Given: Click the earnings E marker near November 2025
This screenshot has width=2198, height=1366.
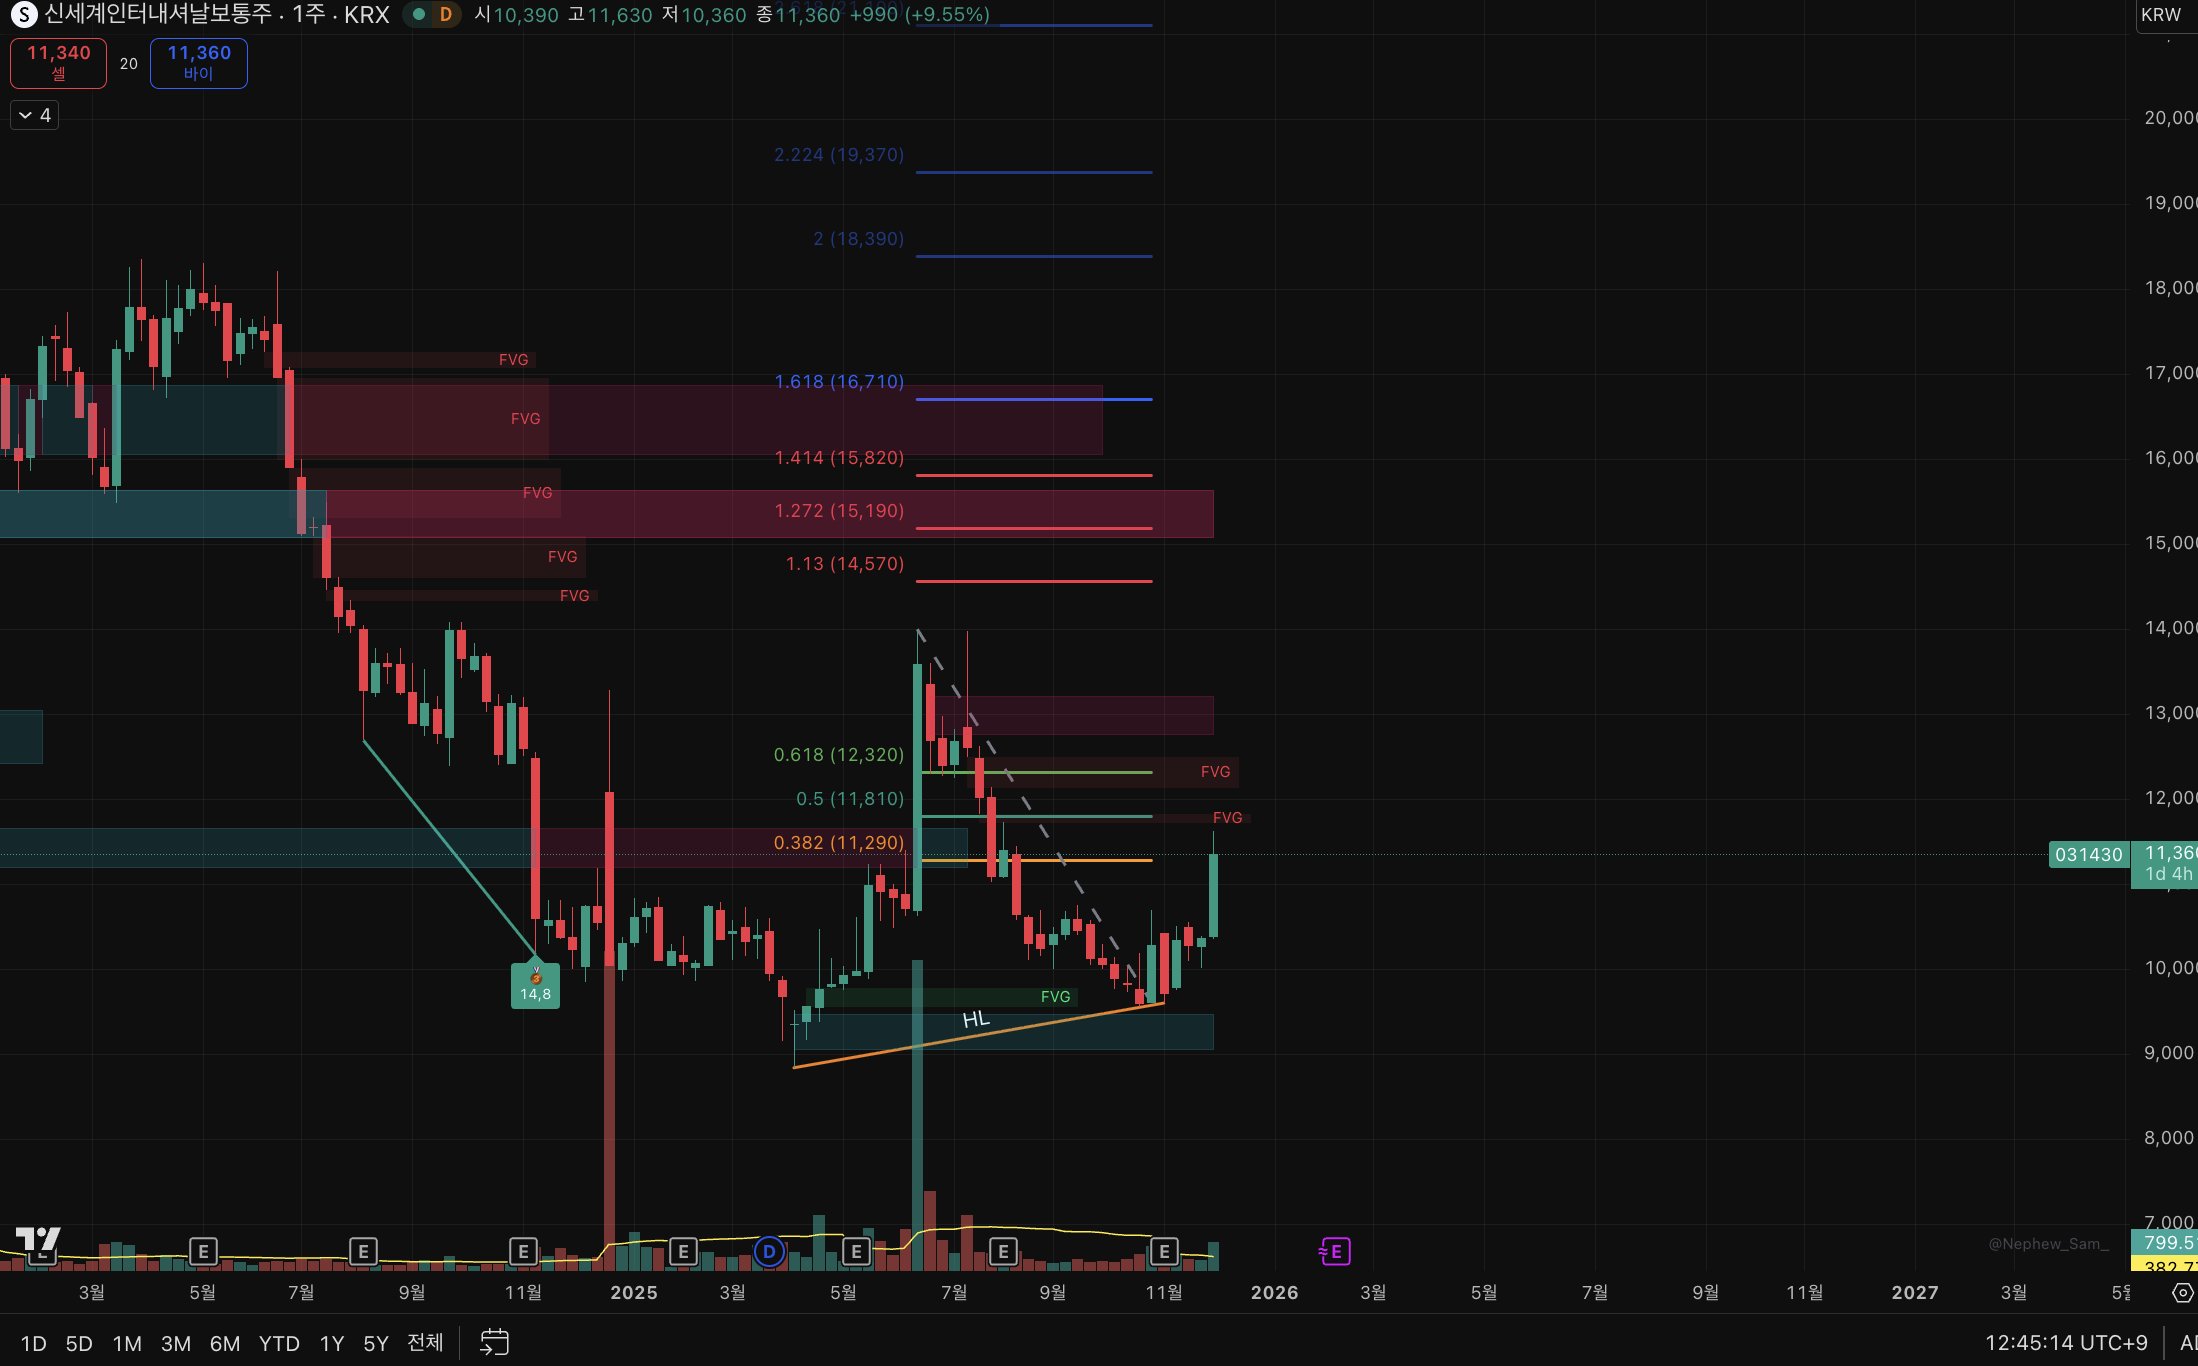Looking at the screenshot, I should click(x=1163, y=1251).
